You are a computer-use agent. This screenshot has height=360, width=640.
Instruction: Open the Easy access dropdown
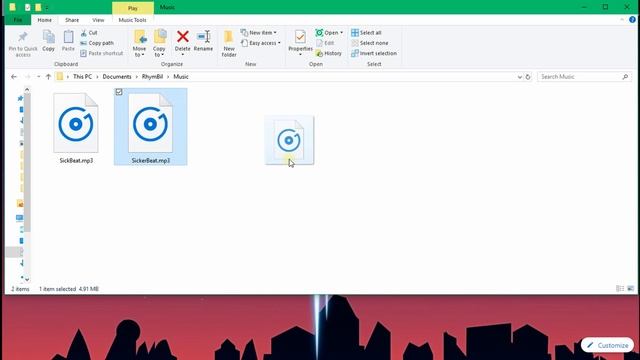[260, 43]
